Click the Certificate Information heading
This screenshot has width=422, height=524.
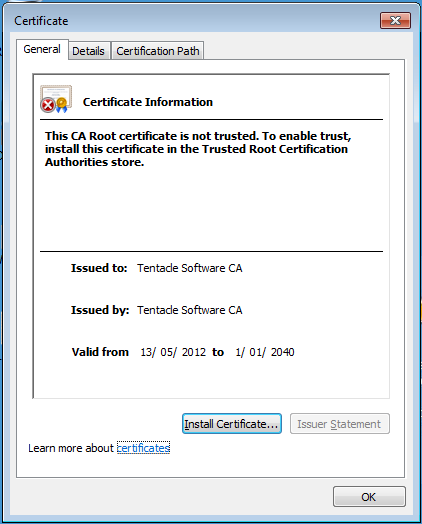[x=148, y=102]
